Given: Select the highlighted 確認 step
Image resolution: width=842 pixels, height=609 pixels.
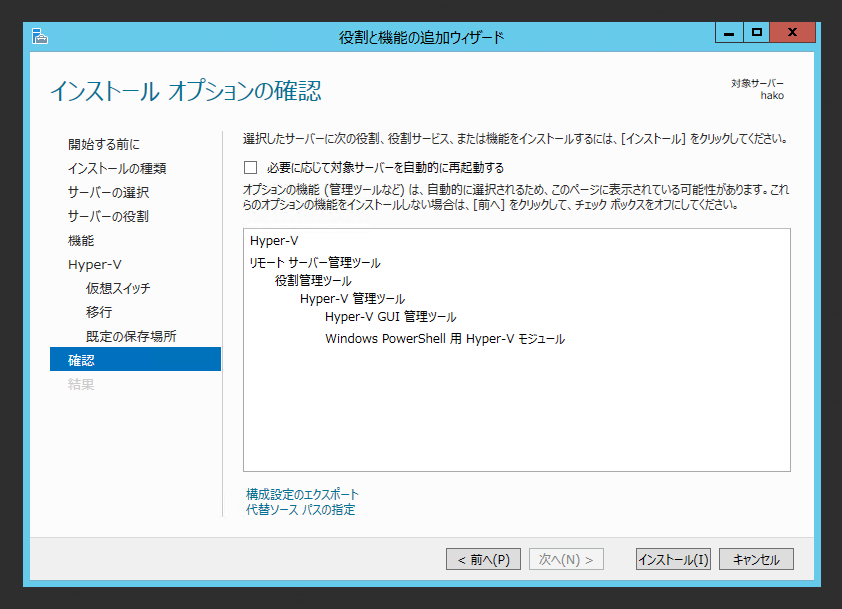Looking at the screenshot, I should pyautogui.click(x=135, y=359).
